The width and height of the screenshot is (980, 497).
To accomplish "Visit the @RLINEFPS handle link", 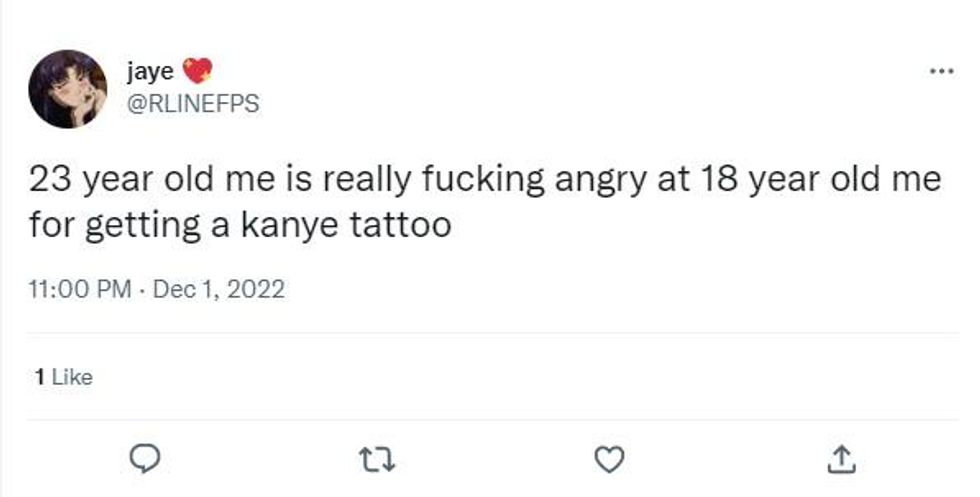I will tap(193, 102).
